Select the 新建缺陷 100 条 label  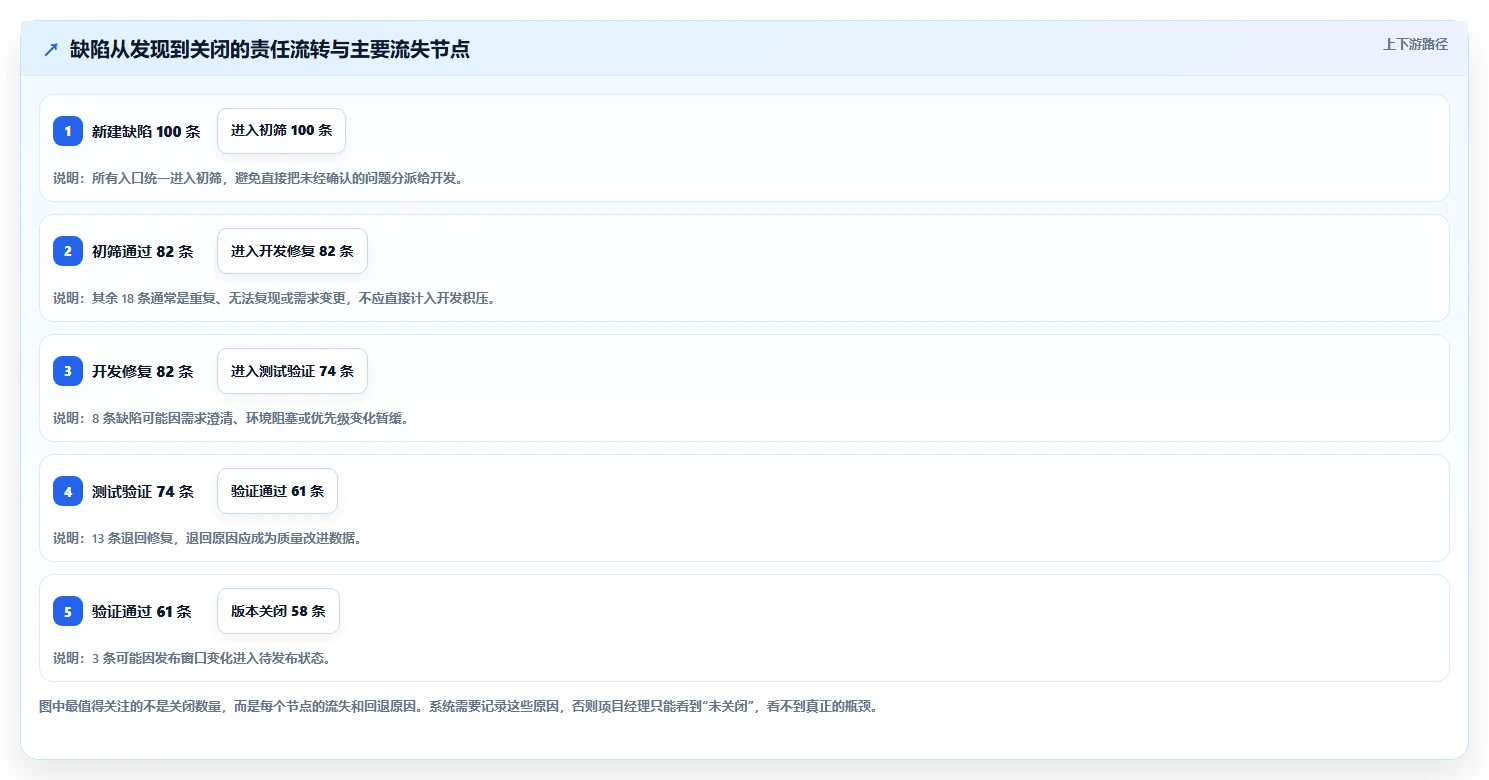pyautogui.click(x=146, y=131)
